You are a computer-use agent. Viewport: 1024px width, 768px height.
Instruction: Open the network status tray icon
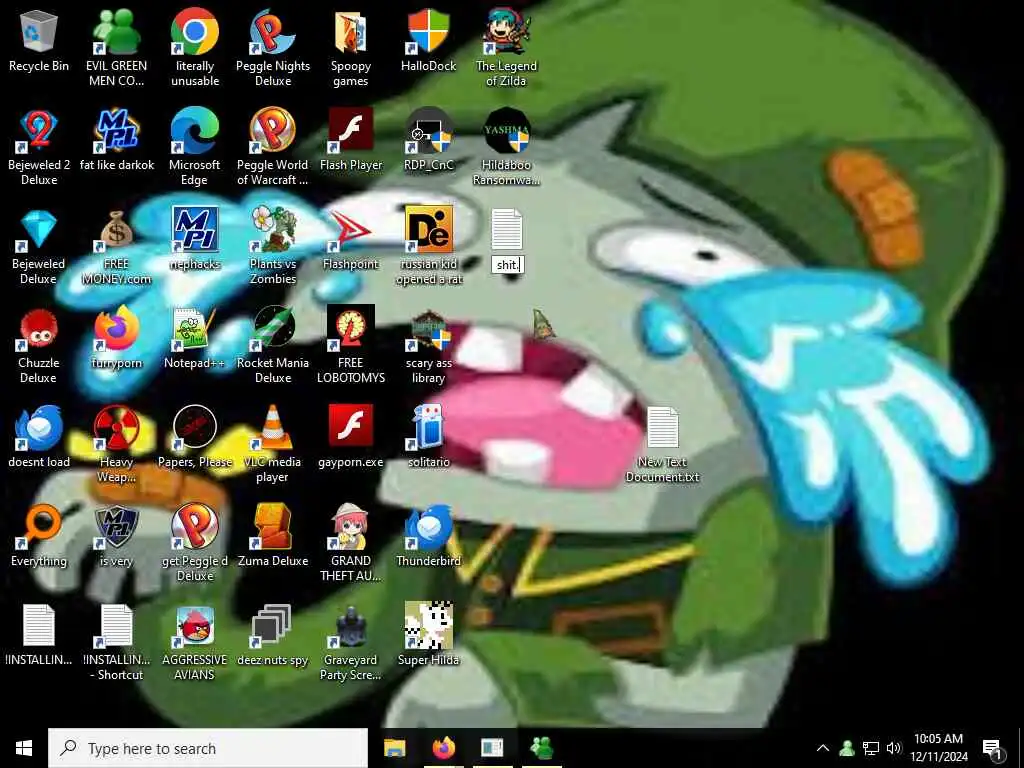pyautogui.click(x=871, y=748)
